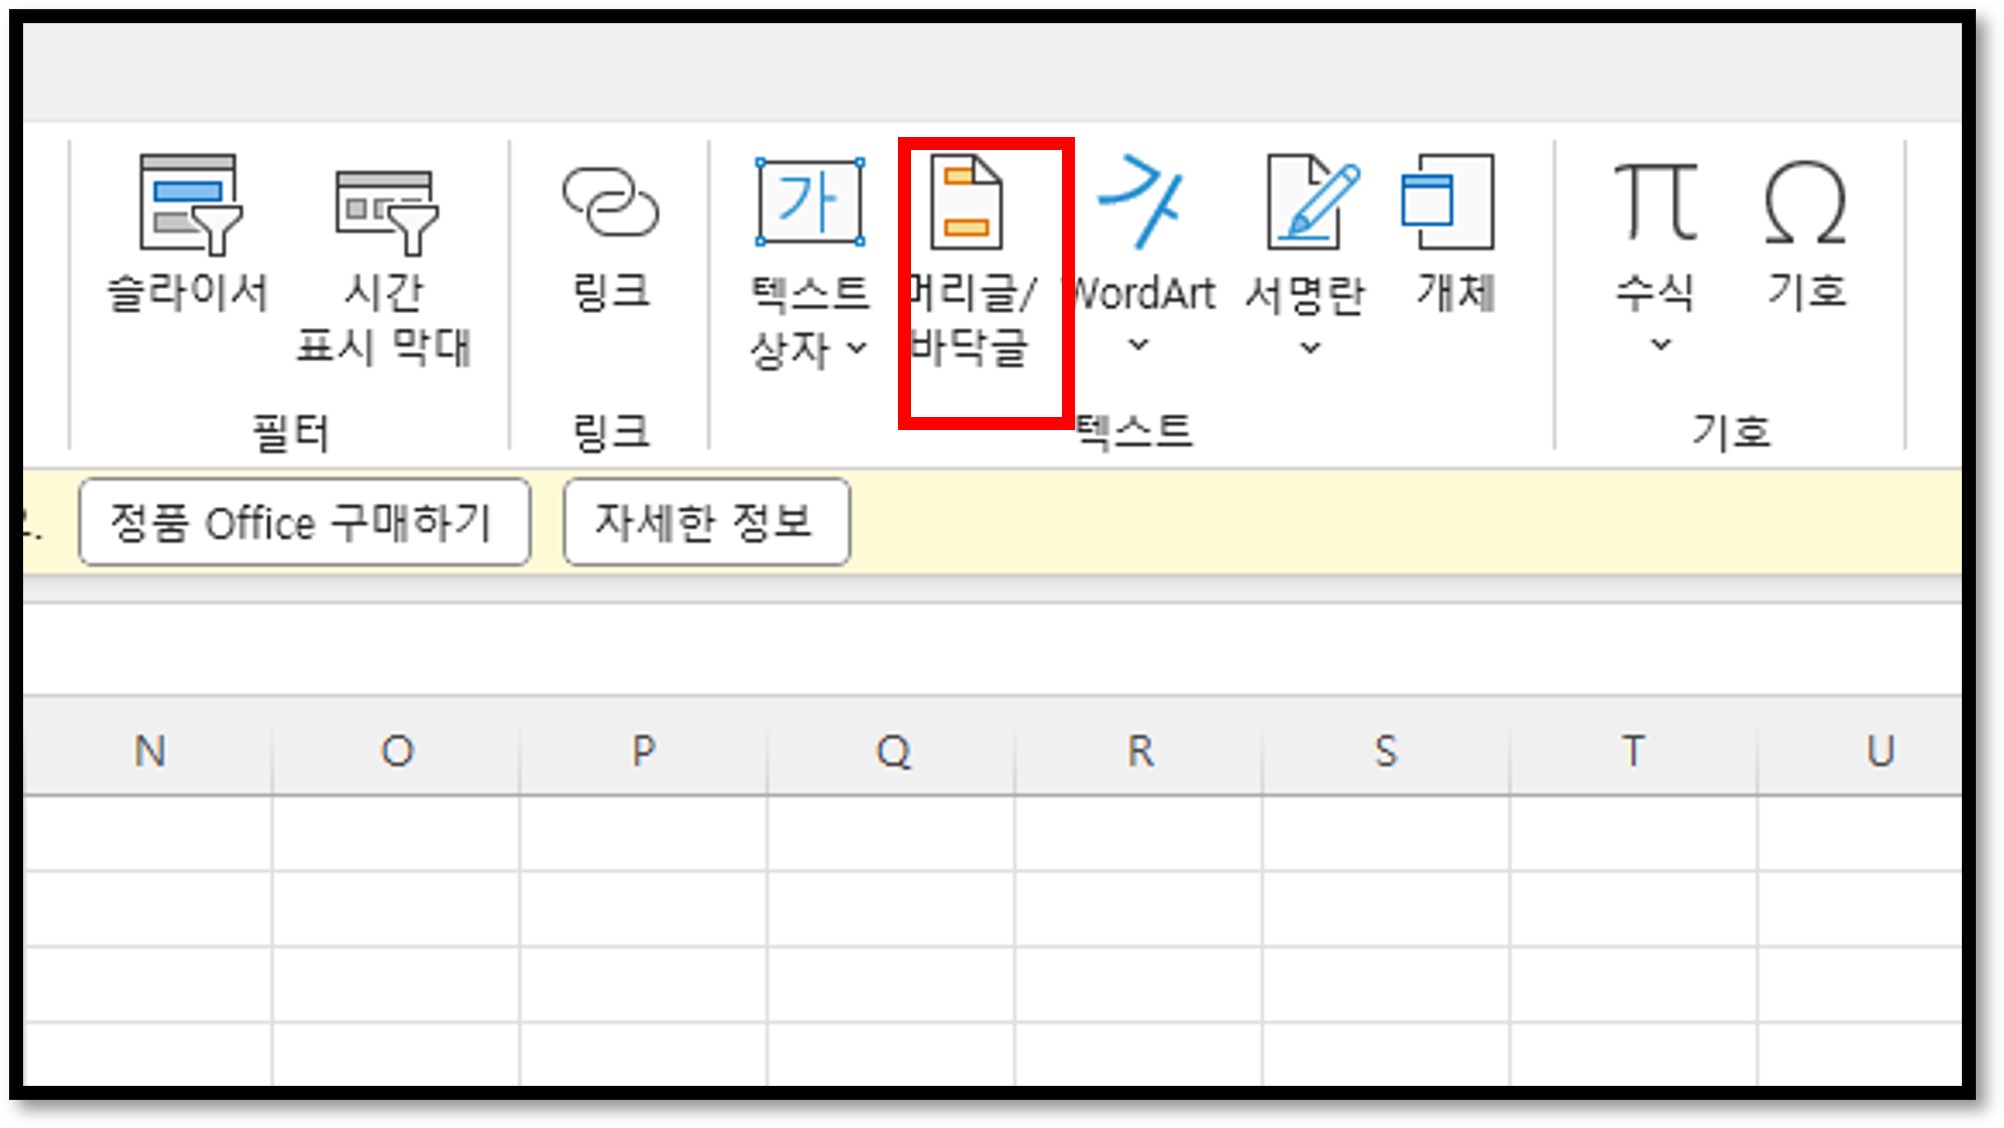Viewport: 2004px width, 1128px height.
Task: Click the '정품 Office 구매하기' button
Action: [304, 522]
